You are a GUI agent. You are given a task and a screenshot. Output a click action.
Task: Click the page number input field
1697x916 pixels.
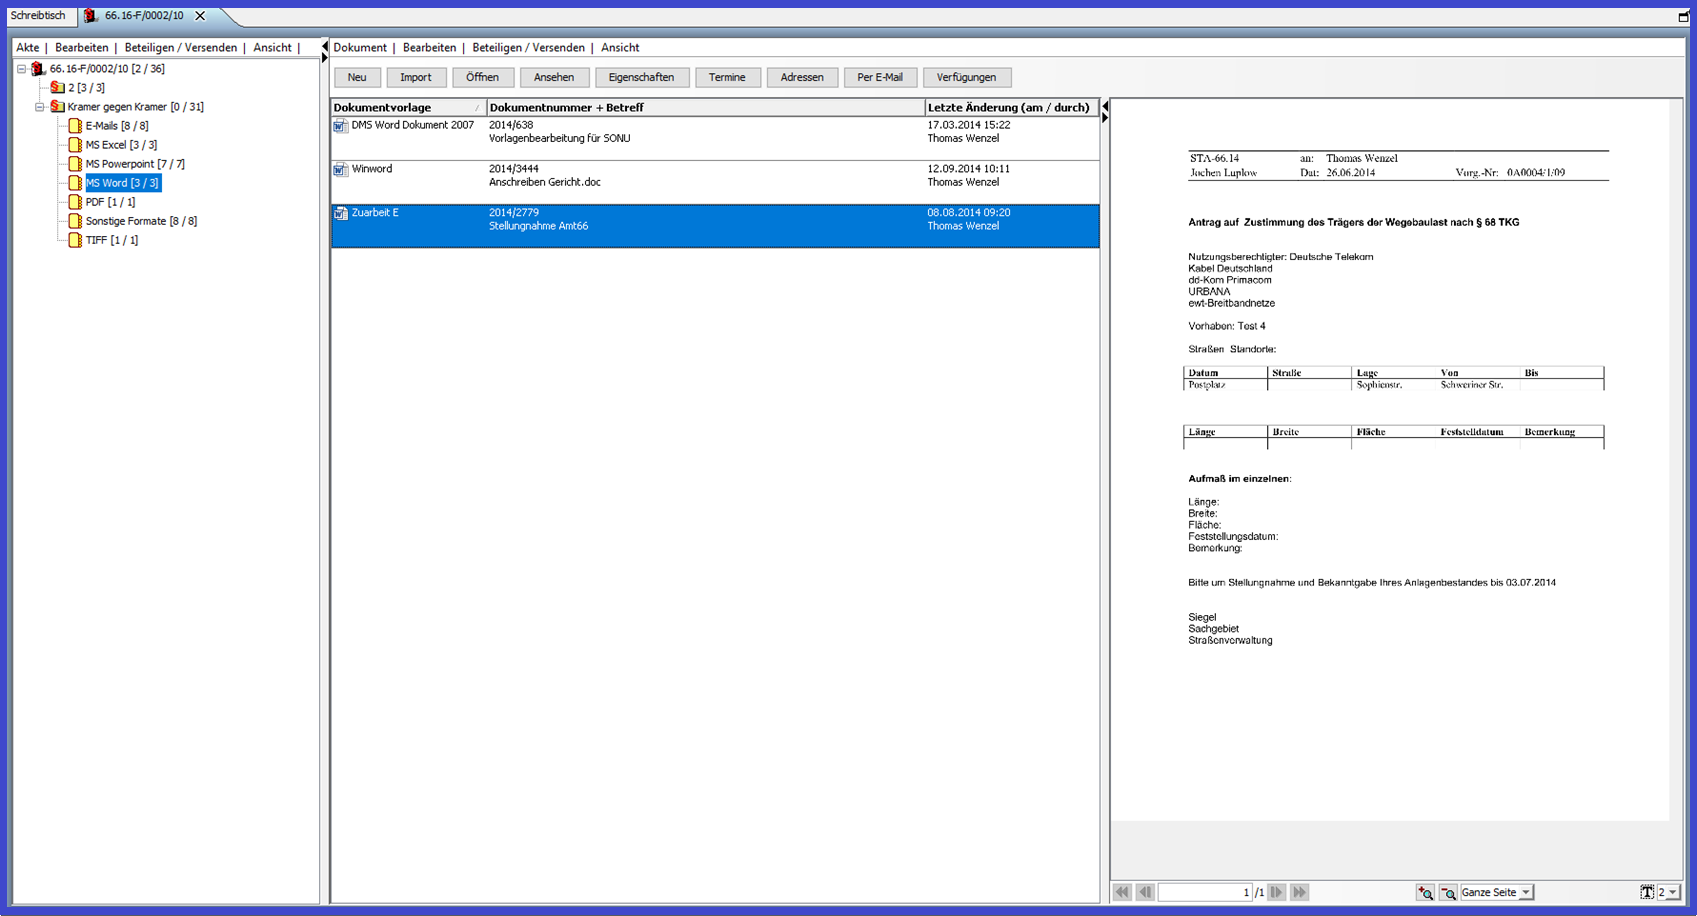1204,892
